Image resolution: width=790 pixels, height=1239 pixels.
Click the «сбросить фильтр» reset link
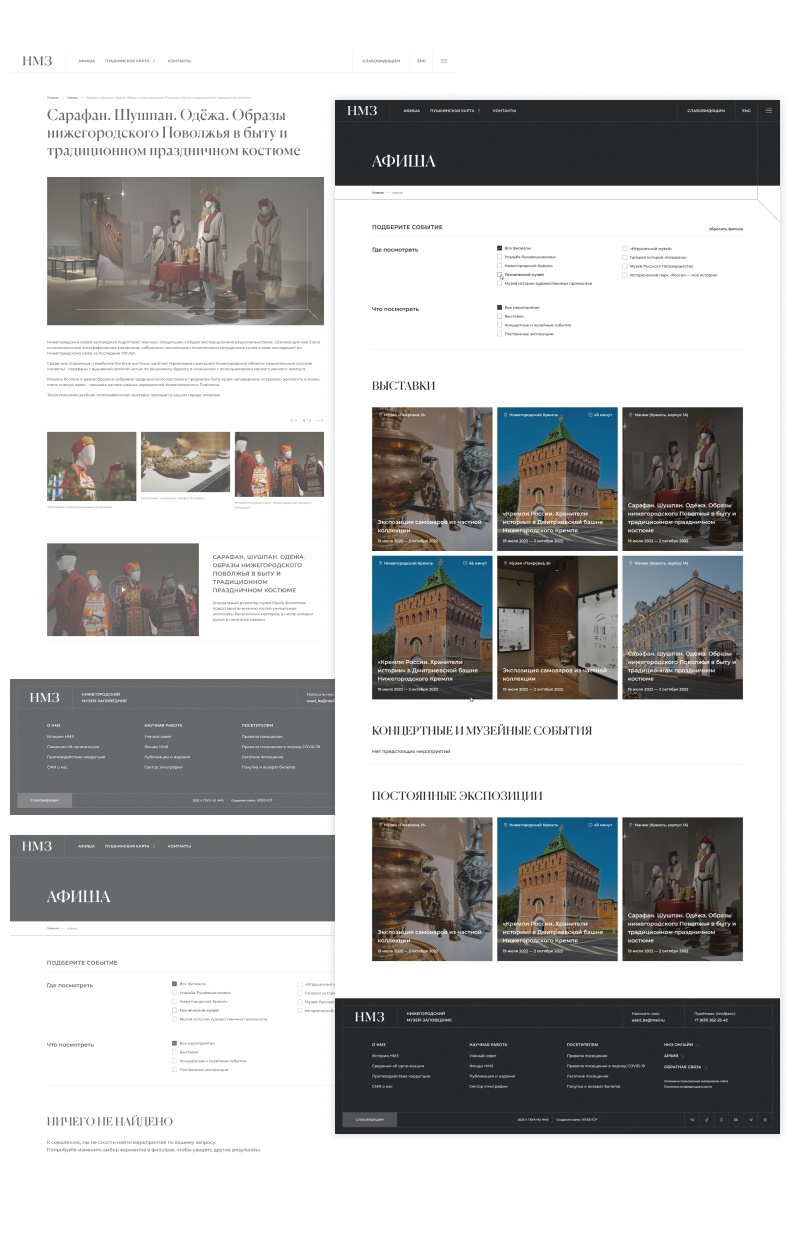[x=725, y=229]
